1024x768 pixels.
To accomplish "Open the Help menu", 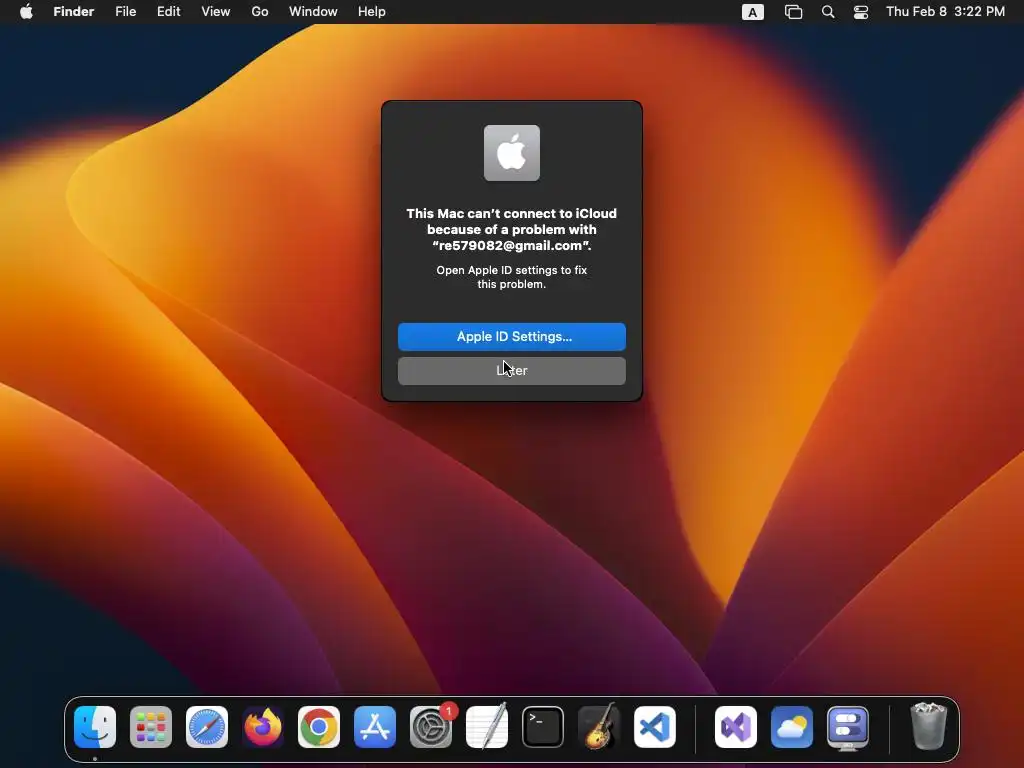I will click(372, 12).
